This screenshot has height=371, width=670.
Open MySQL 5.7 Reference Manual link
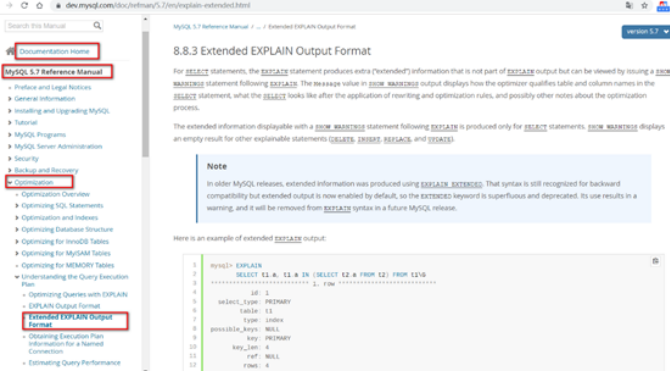[x=54, y=72]
